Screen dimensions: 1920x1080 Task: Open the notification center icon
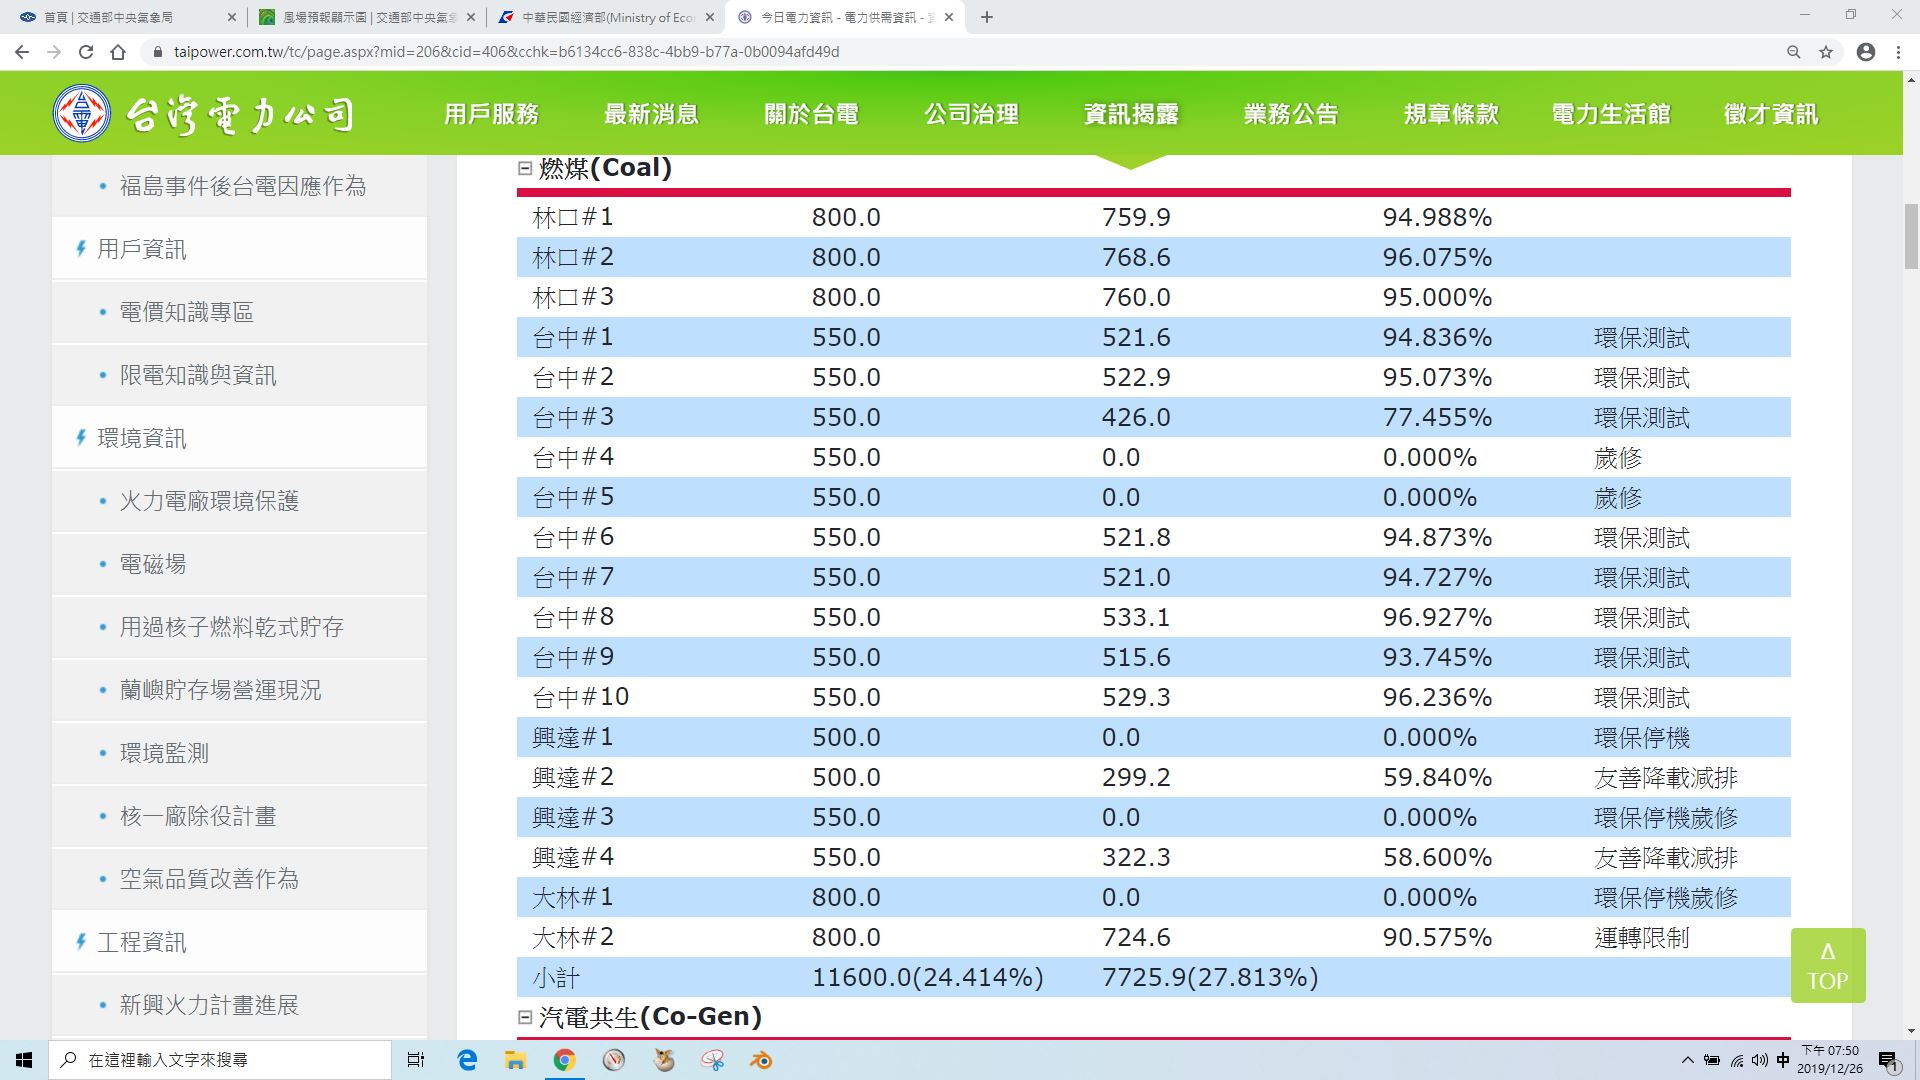tap(1888, 1060)
